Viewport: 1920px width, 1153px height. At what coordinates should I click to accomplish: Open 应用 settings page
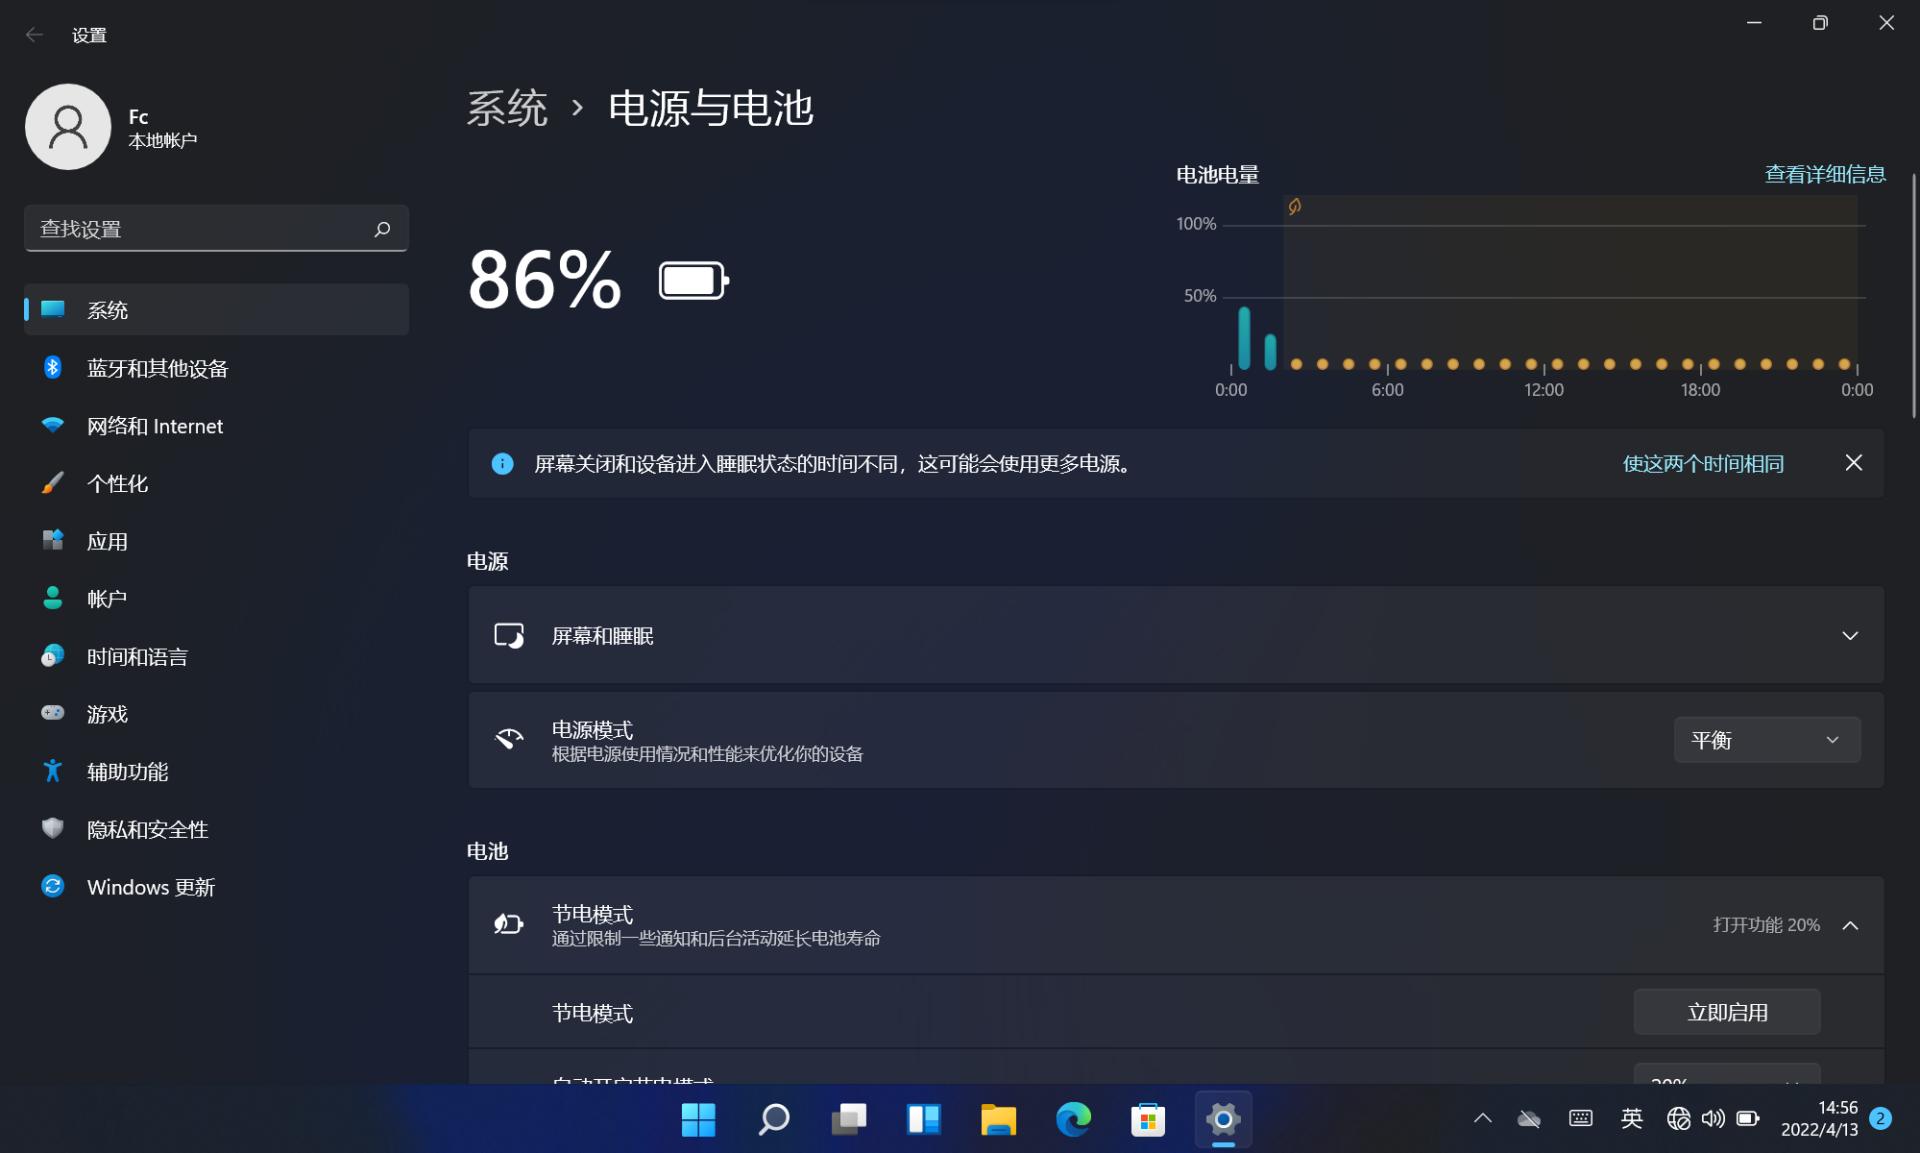tap(108, 541)
